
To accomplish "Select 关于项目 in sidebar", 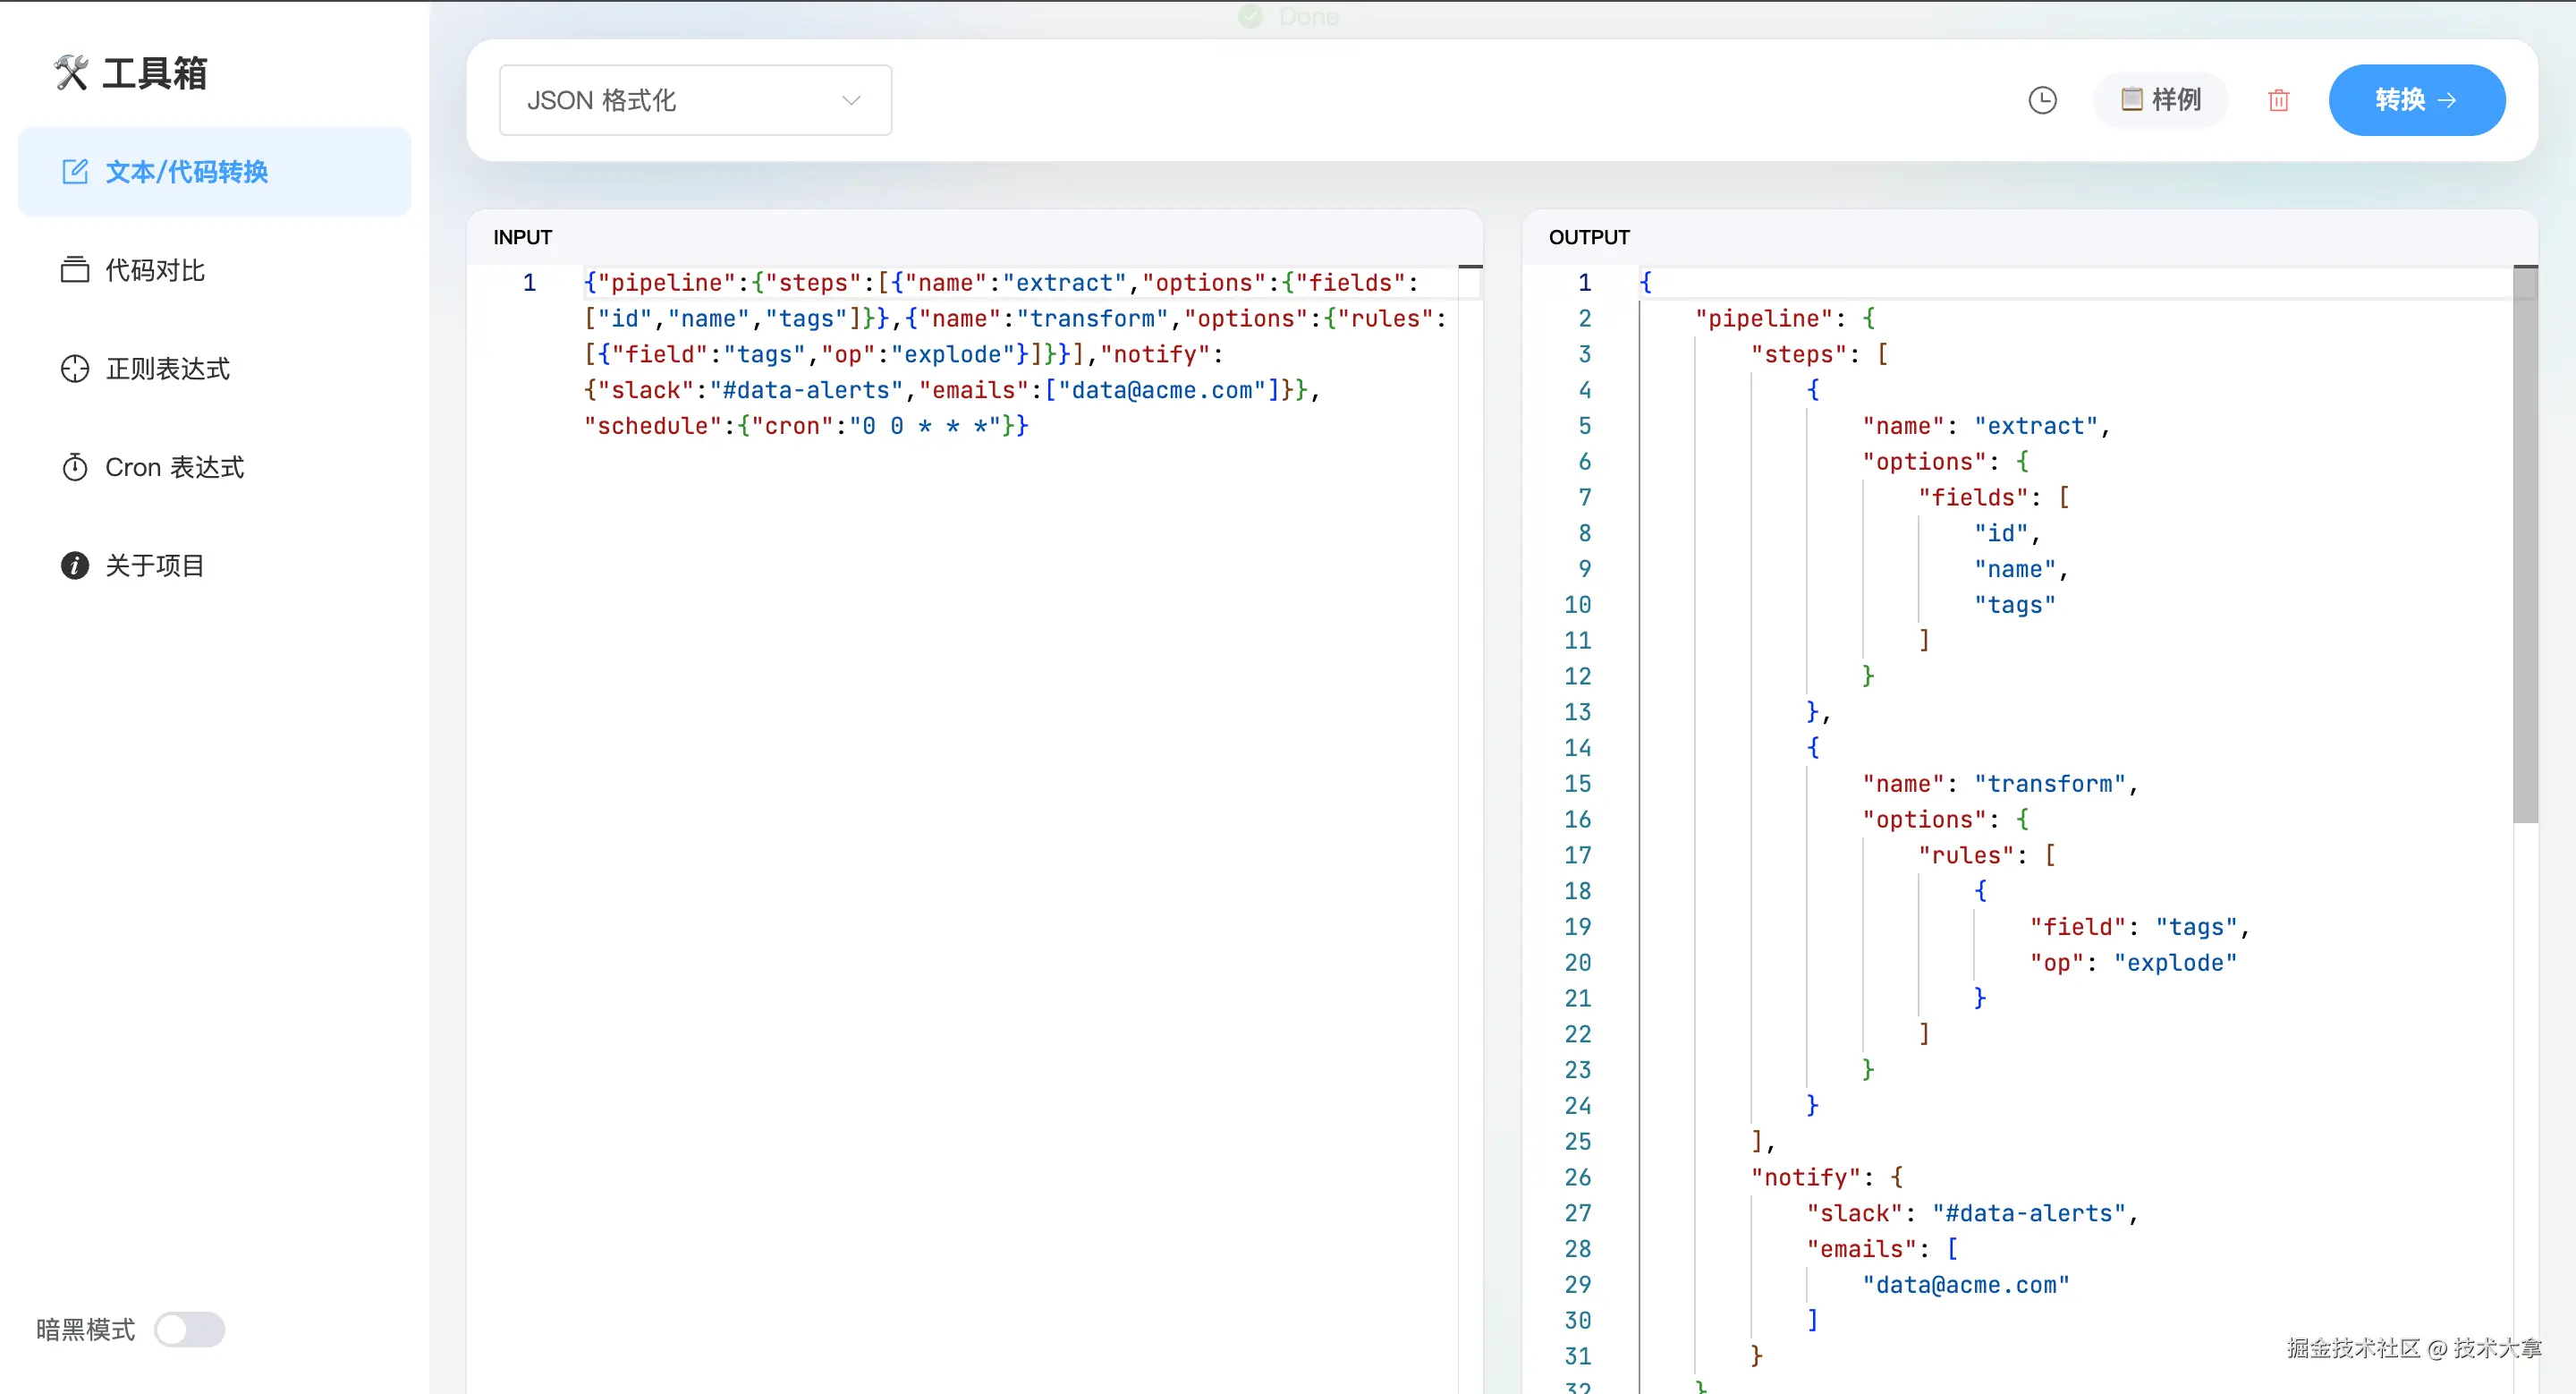I will click(155, 566).
